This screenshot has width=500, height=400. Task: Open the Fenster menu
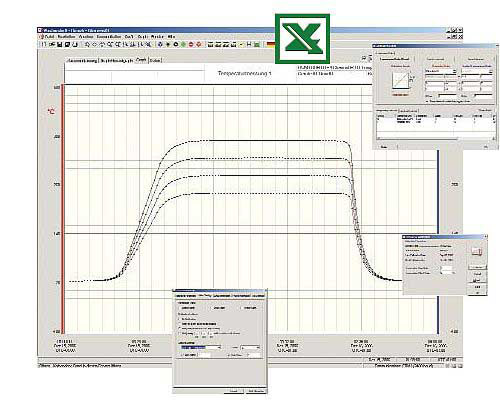(157, 37)
